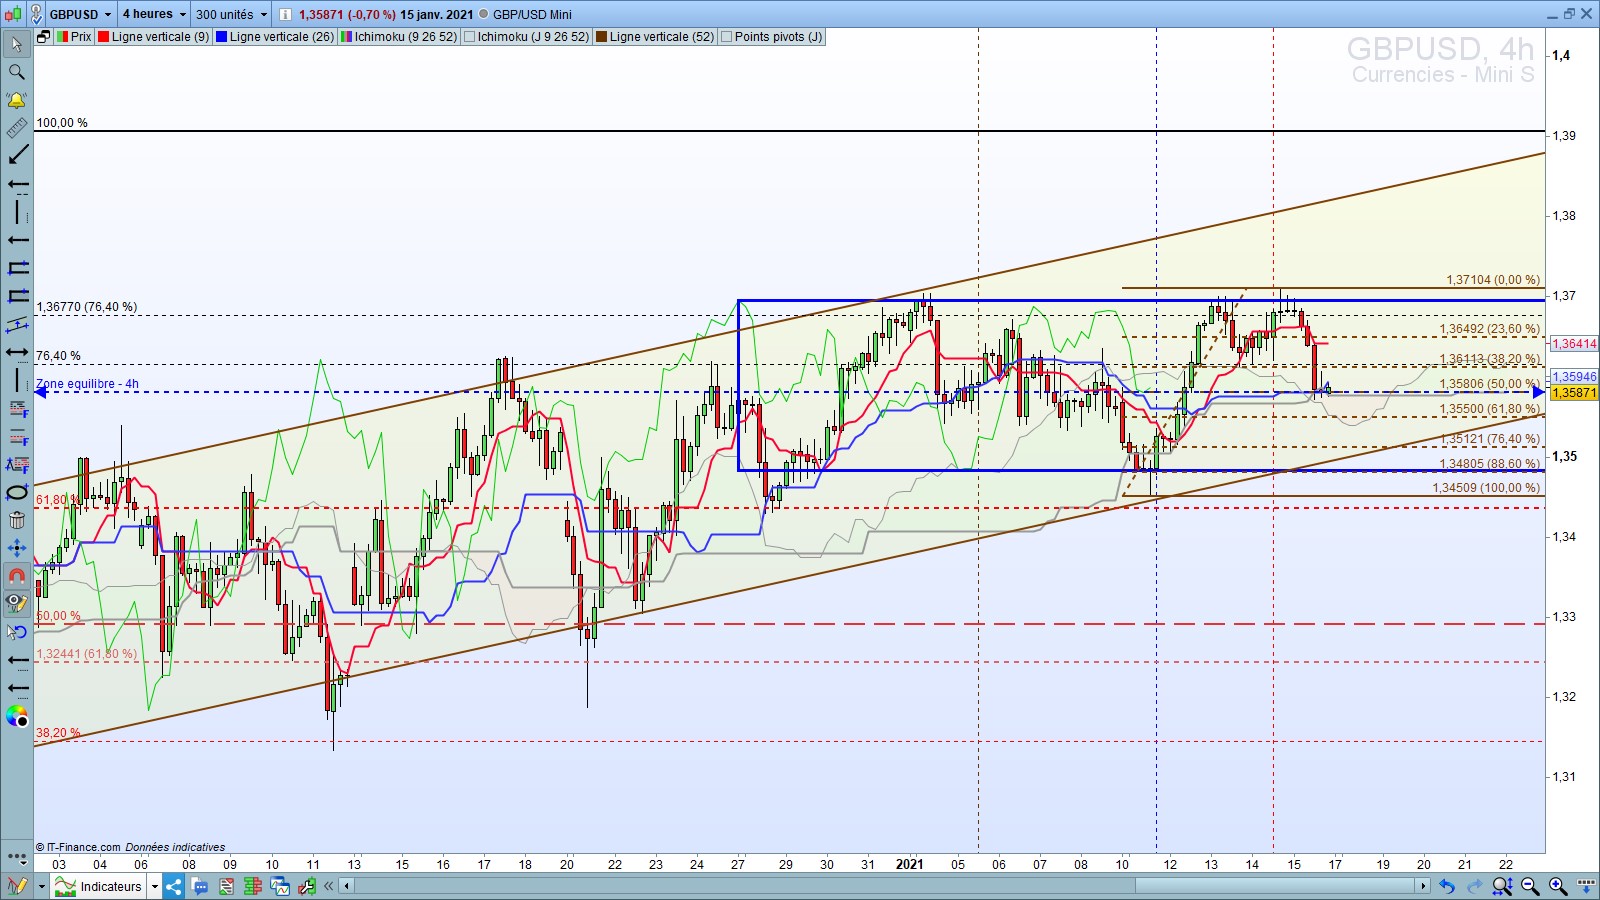This screenshot has width=1600, height=900.
Task: Open the '4 heures' timeframe dropdown
Action: click(154, 14)
